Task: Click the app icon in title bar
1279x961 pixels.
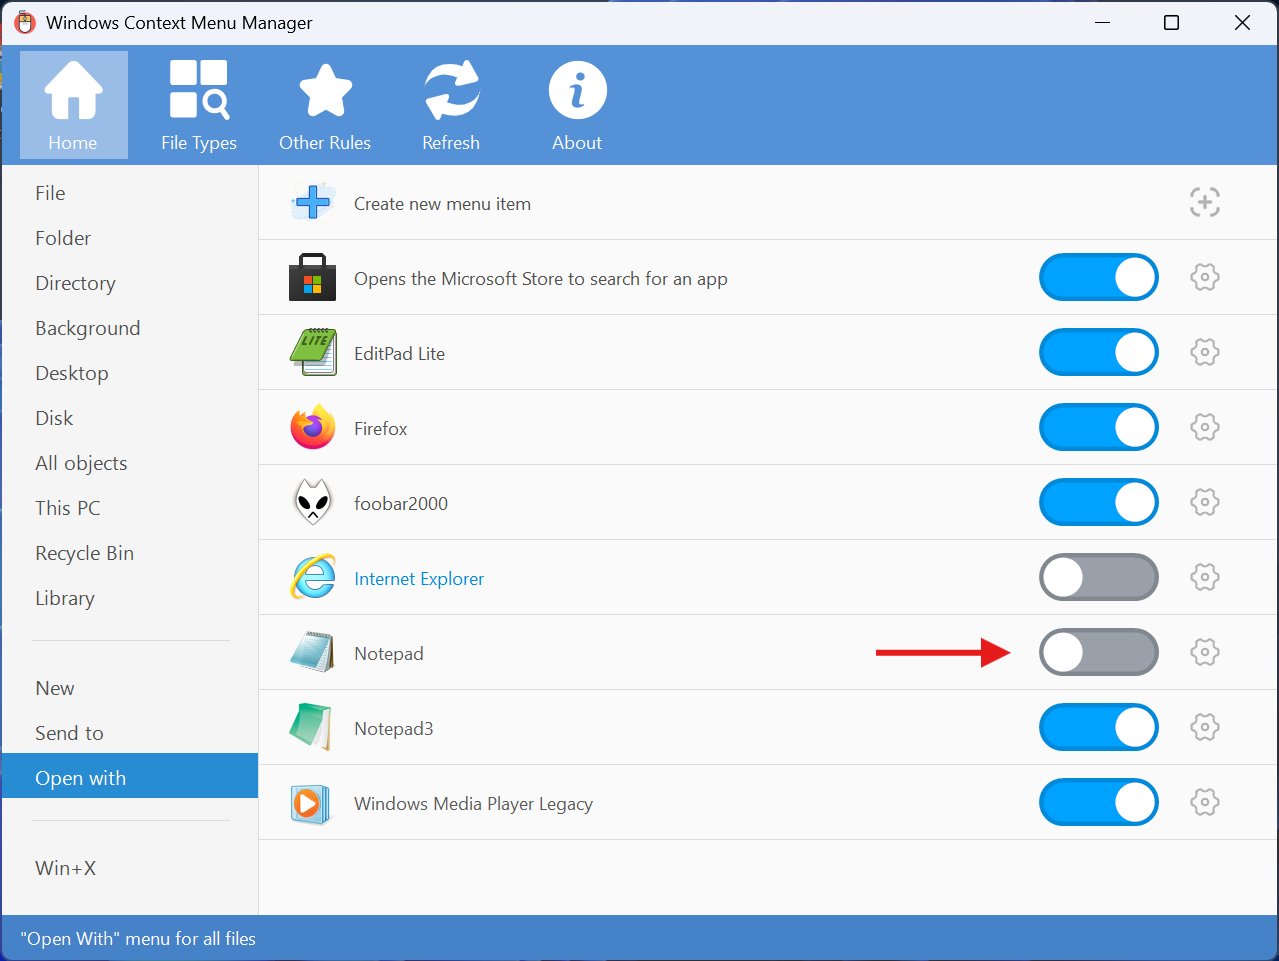Action: point(25,22)
